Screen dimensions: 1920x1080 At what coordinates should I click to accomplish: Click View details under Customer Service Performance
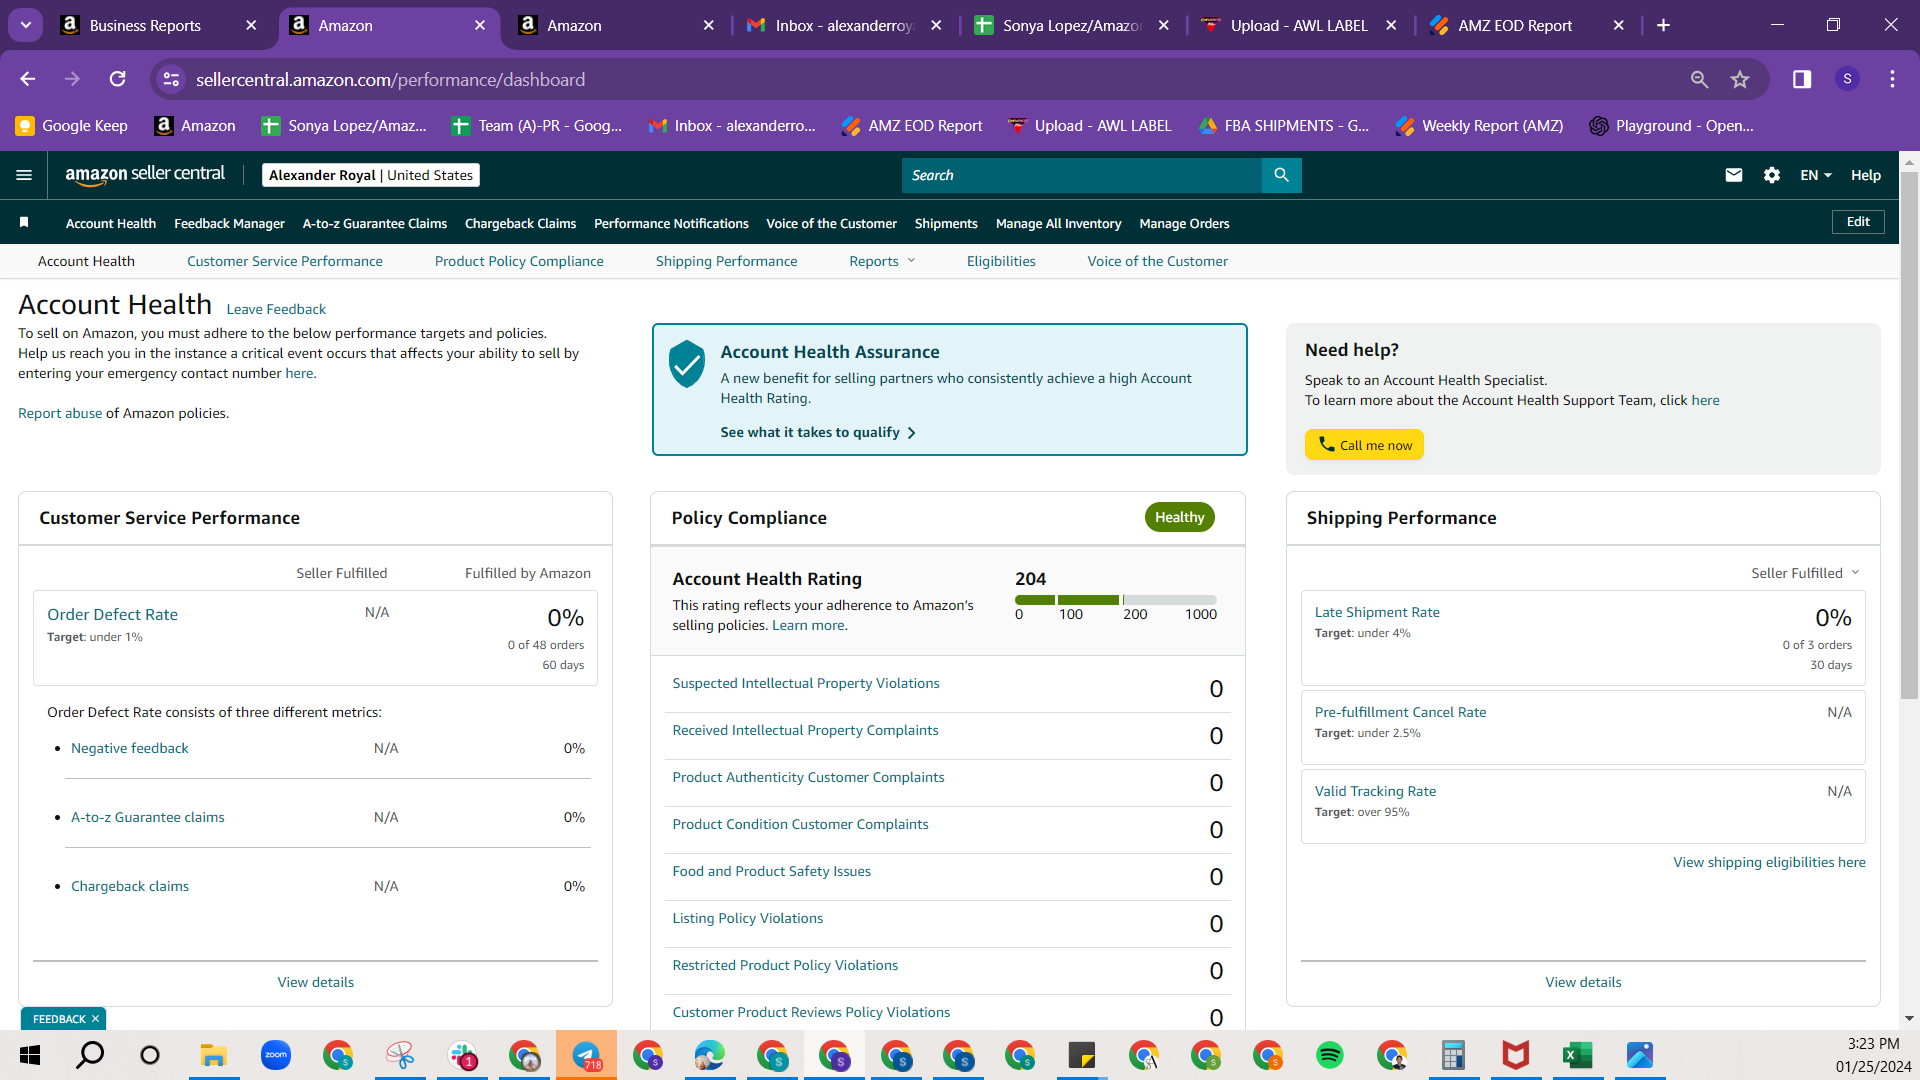click(x=316, y=982)
